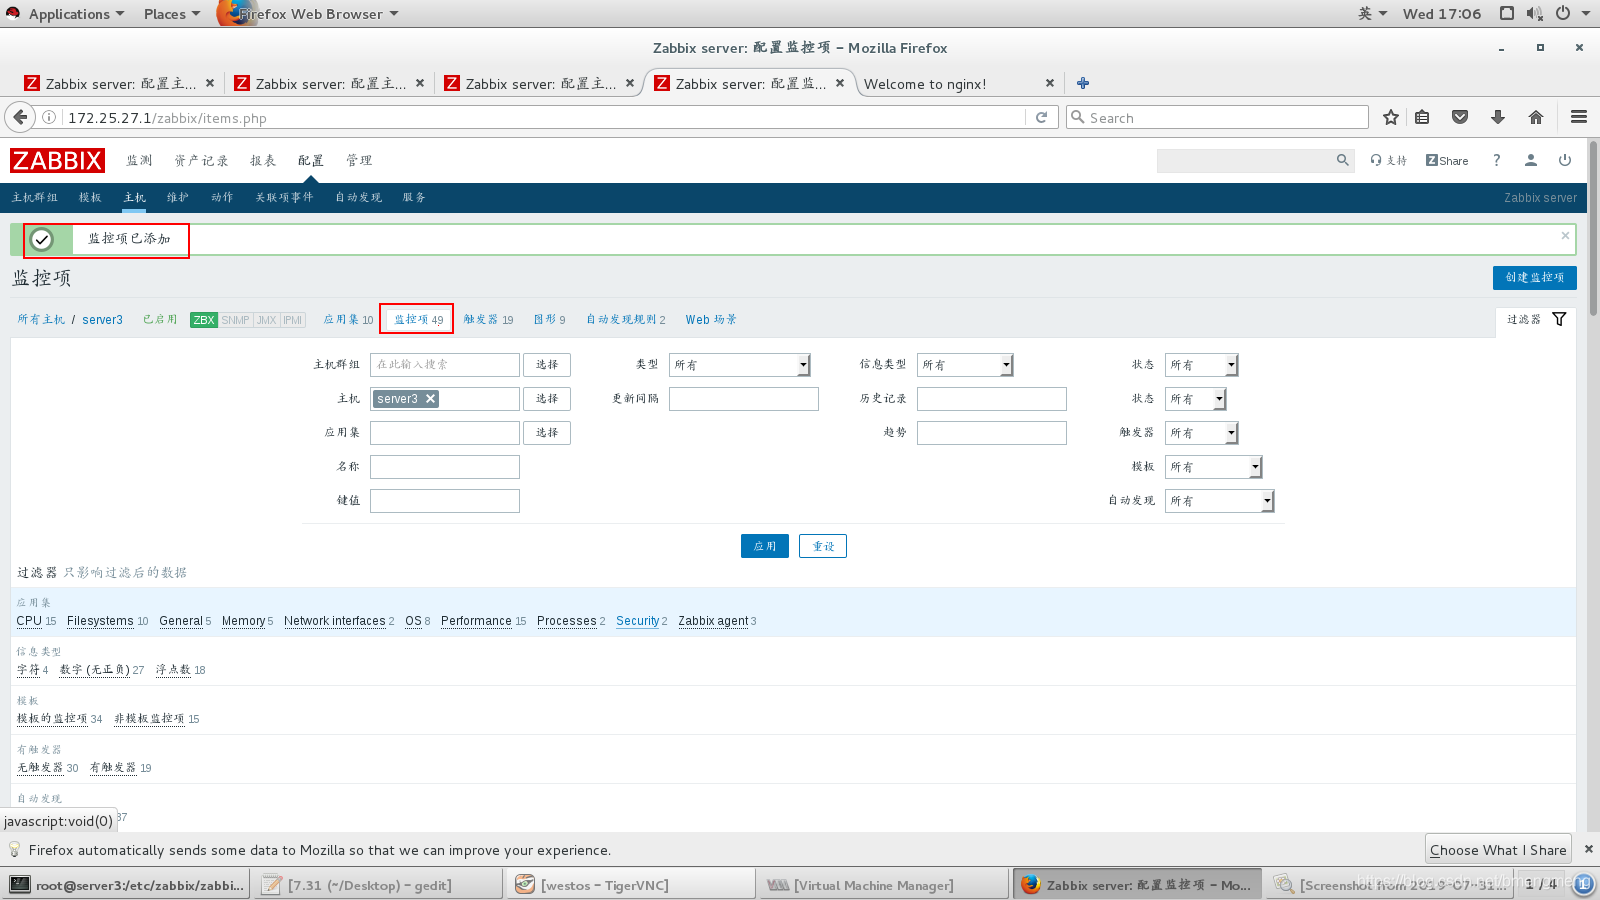Open the Zabbix support headset link
This screenshot has width=1600, height=900.
pos(1388,160)
